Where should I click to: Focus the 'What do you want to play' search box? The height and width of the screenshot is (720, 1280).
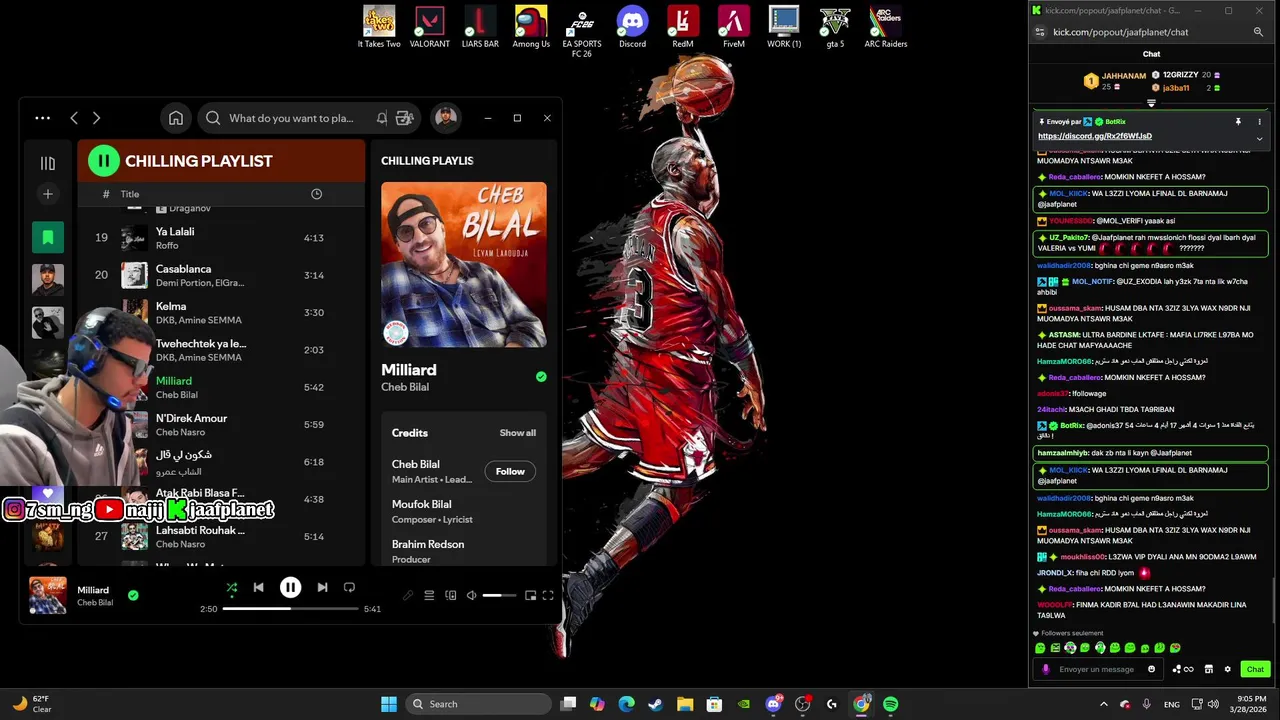click(x=290, y=118)
